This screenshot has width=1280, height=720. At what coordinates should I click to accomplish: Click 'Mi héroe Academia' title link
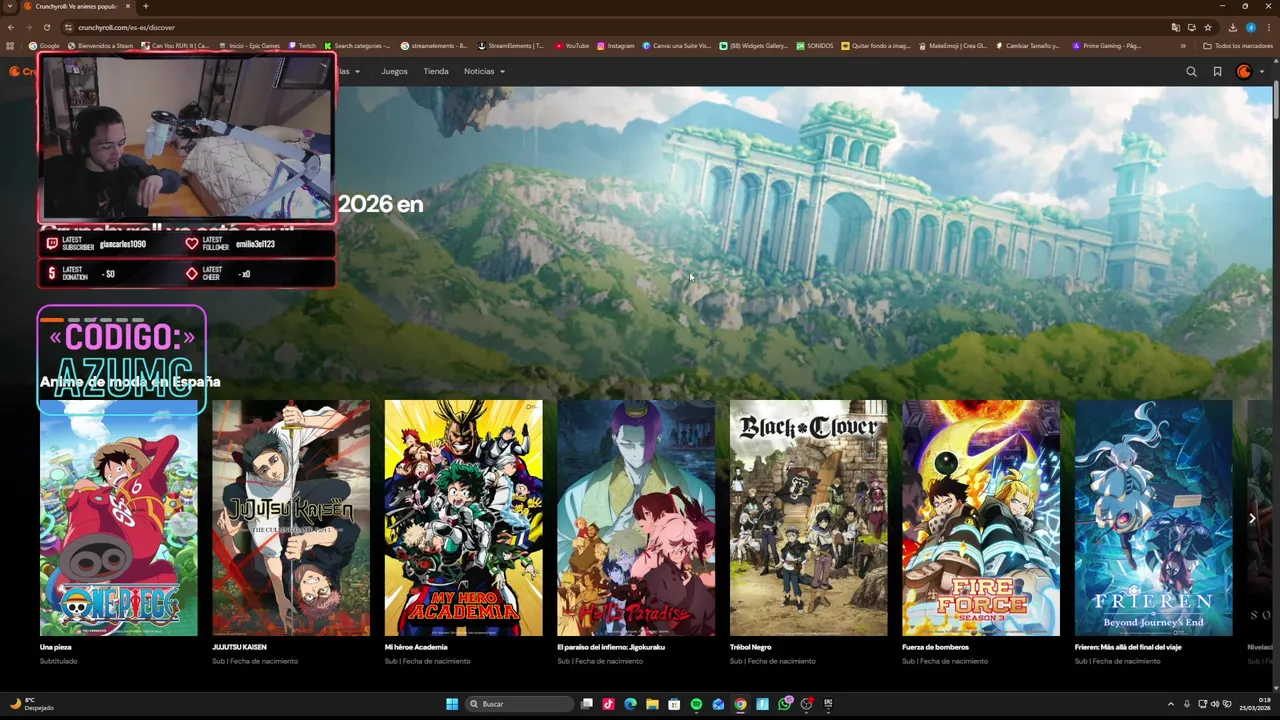point(416,647)
